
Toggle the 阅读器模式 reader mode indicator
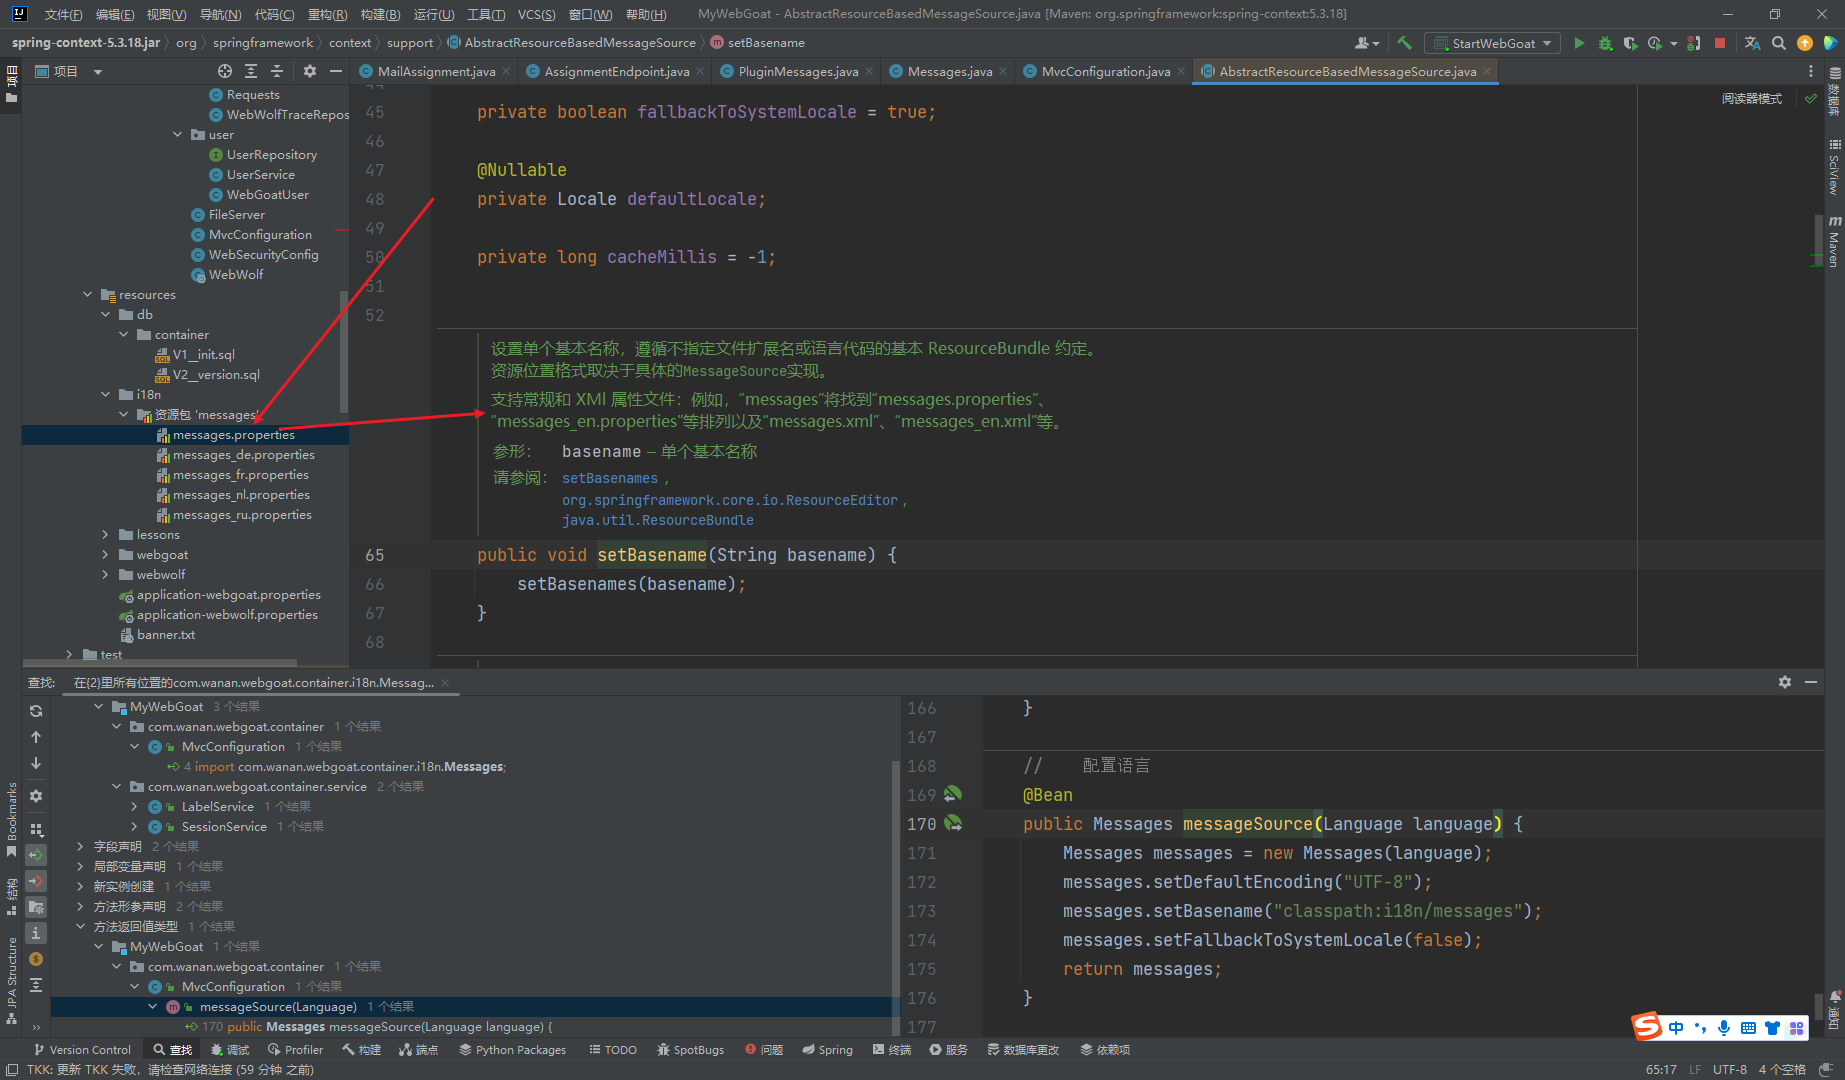[x=1751, y=98]
